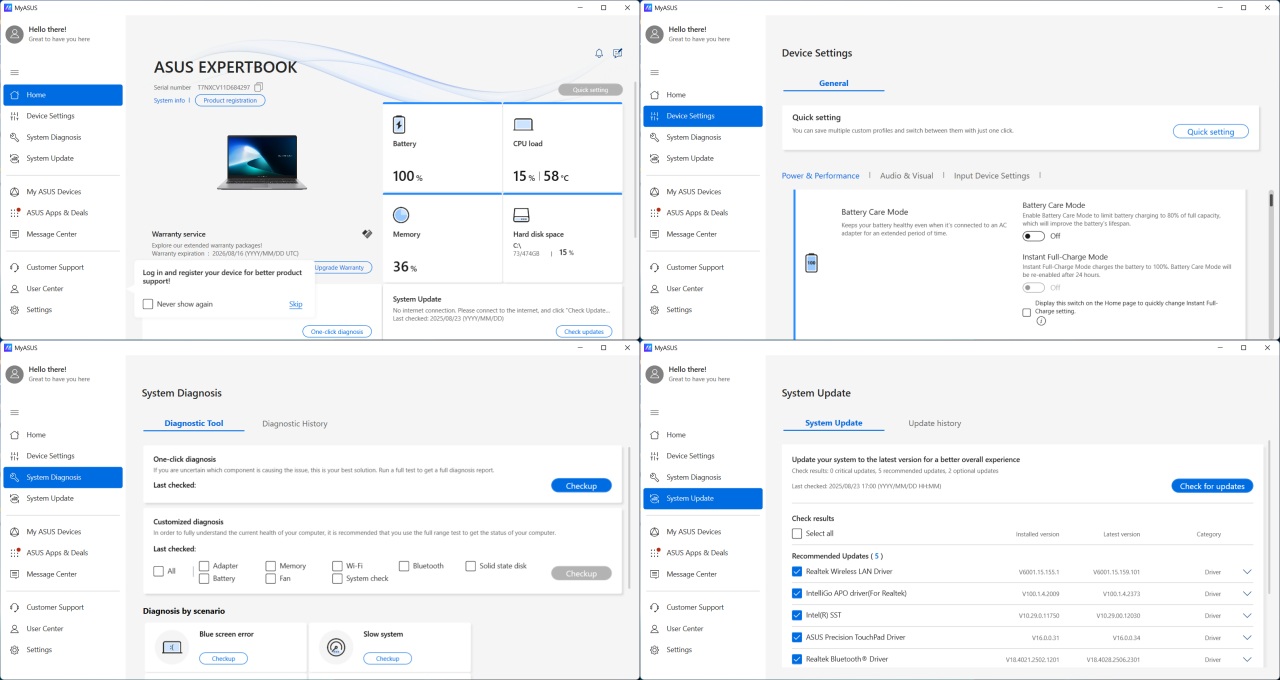Switch to the Update history tab
This screenshot has width=1280, height=680.
(934, 423)
